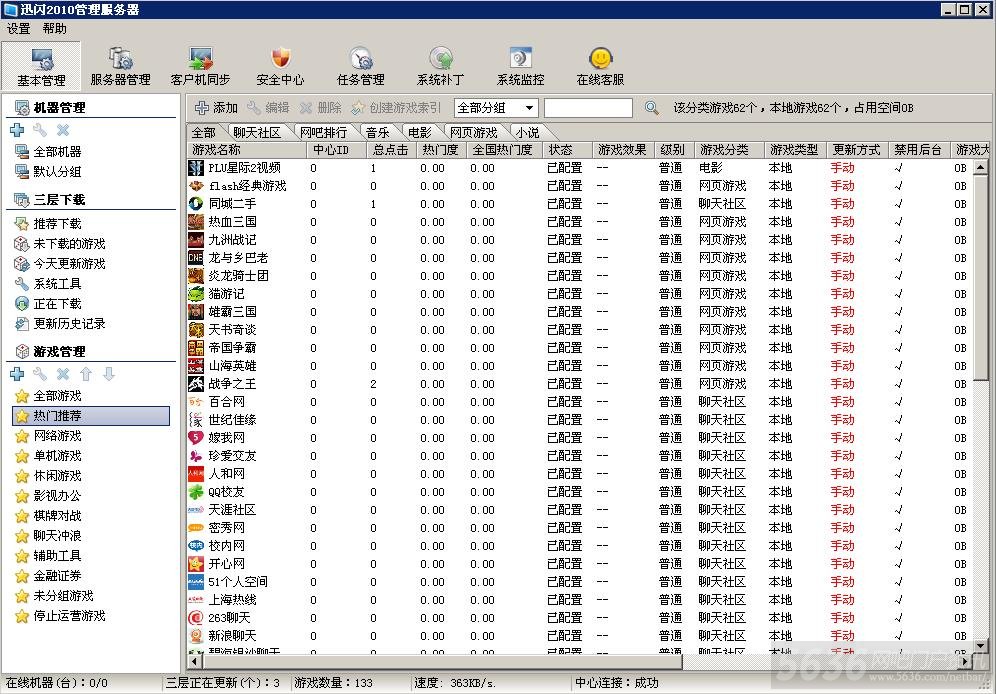Image resolution: width=996 pixels, height=694 pixels.
Task: Focus the search text field beside 全部分组
Action: click(x=588, y=108)
